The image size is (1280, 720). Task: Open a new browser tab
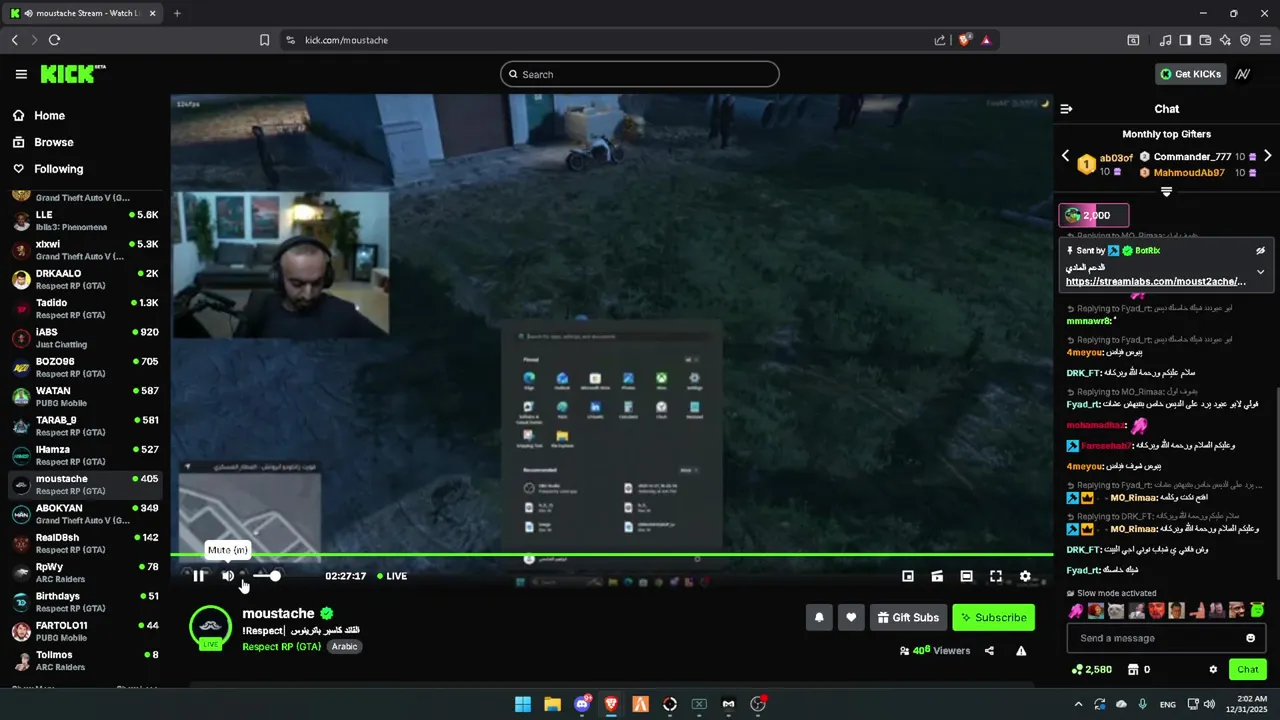177,13
